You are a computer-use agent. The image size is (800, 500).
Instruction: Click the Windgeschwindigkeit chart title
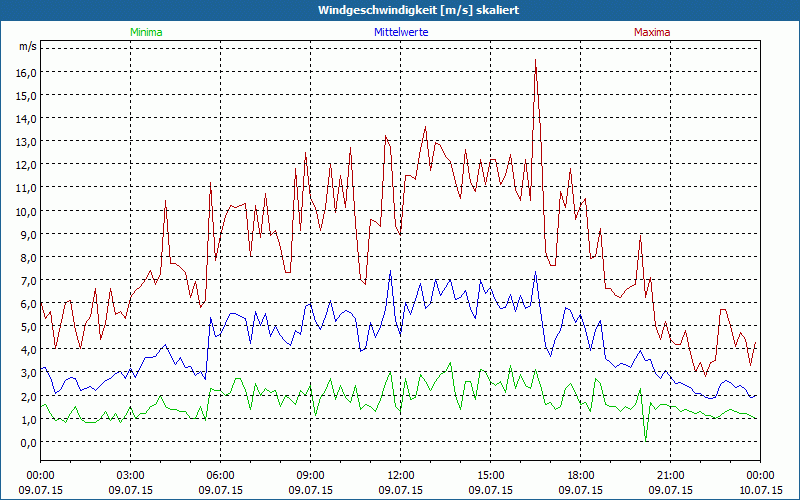pos(418,10)
